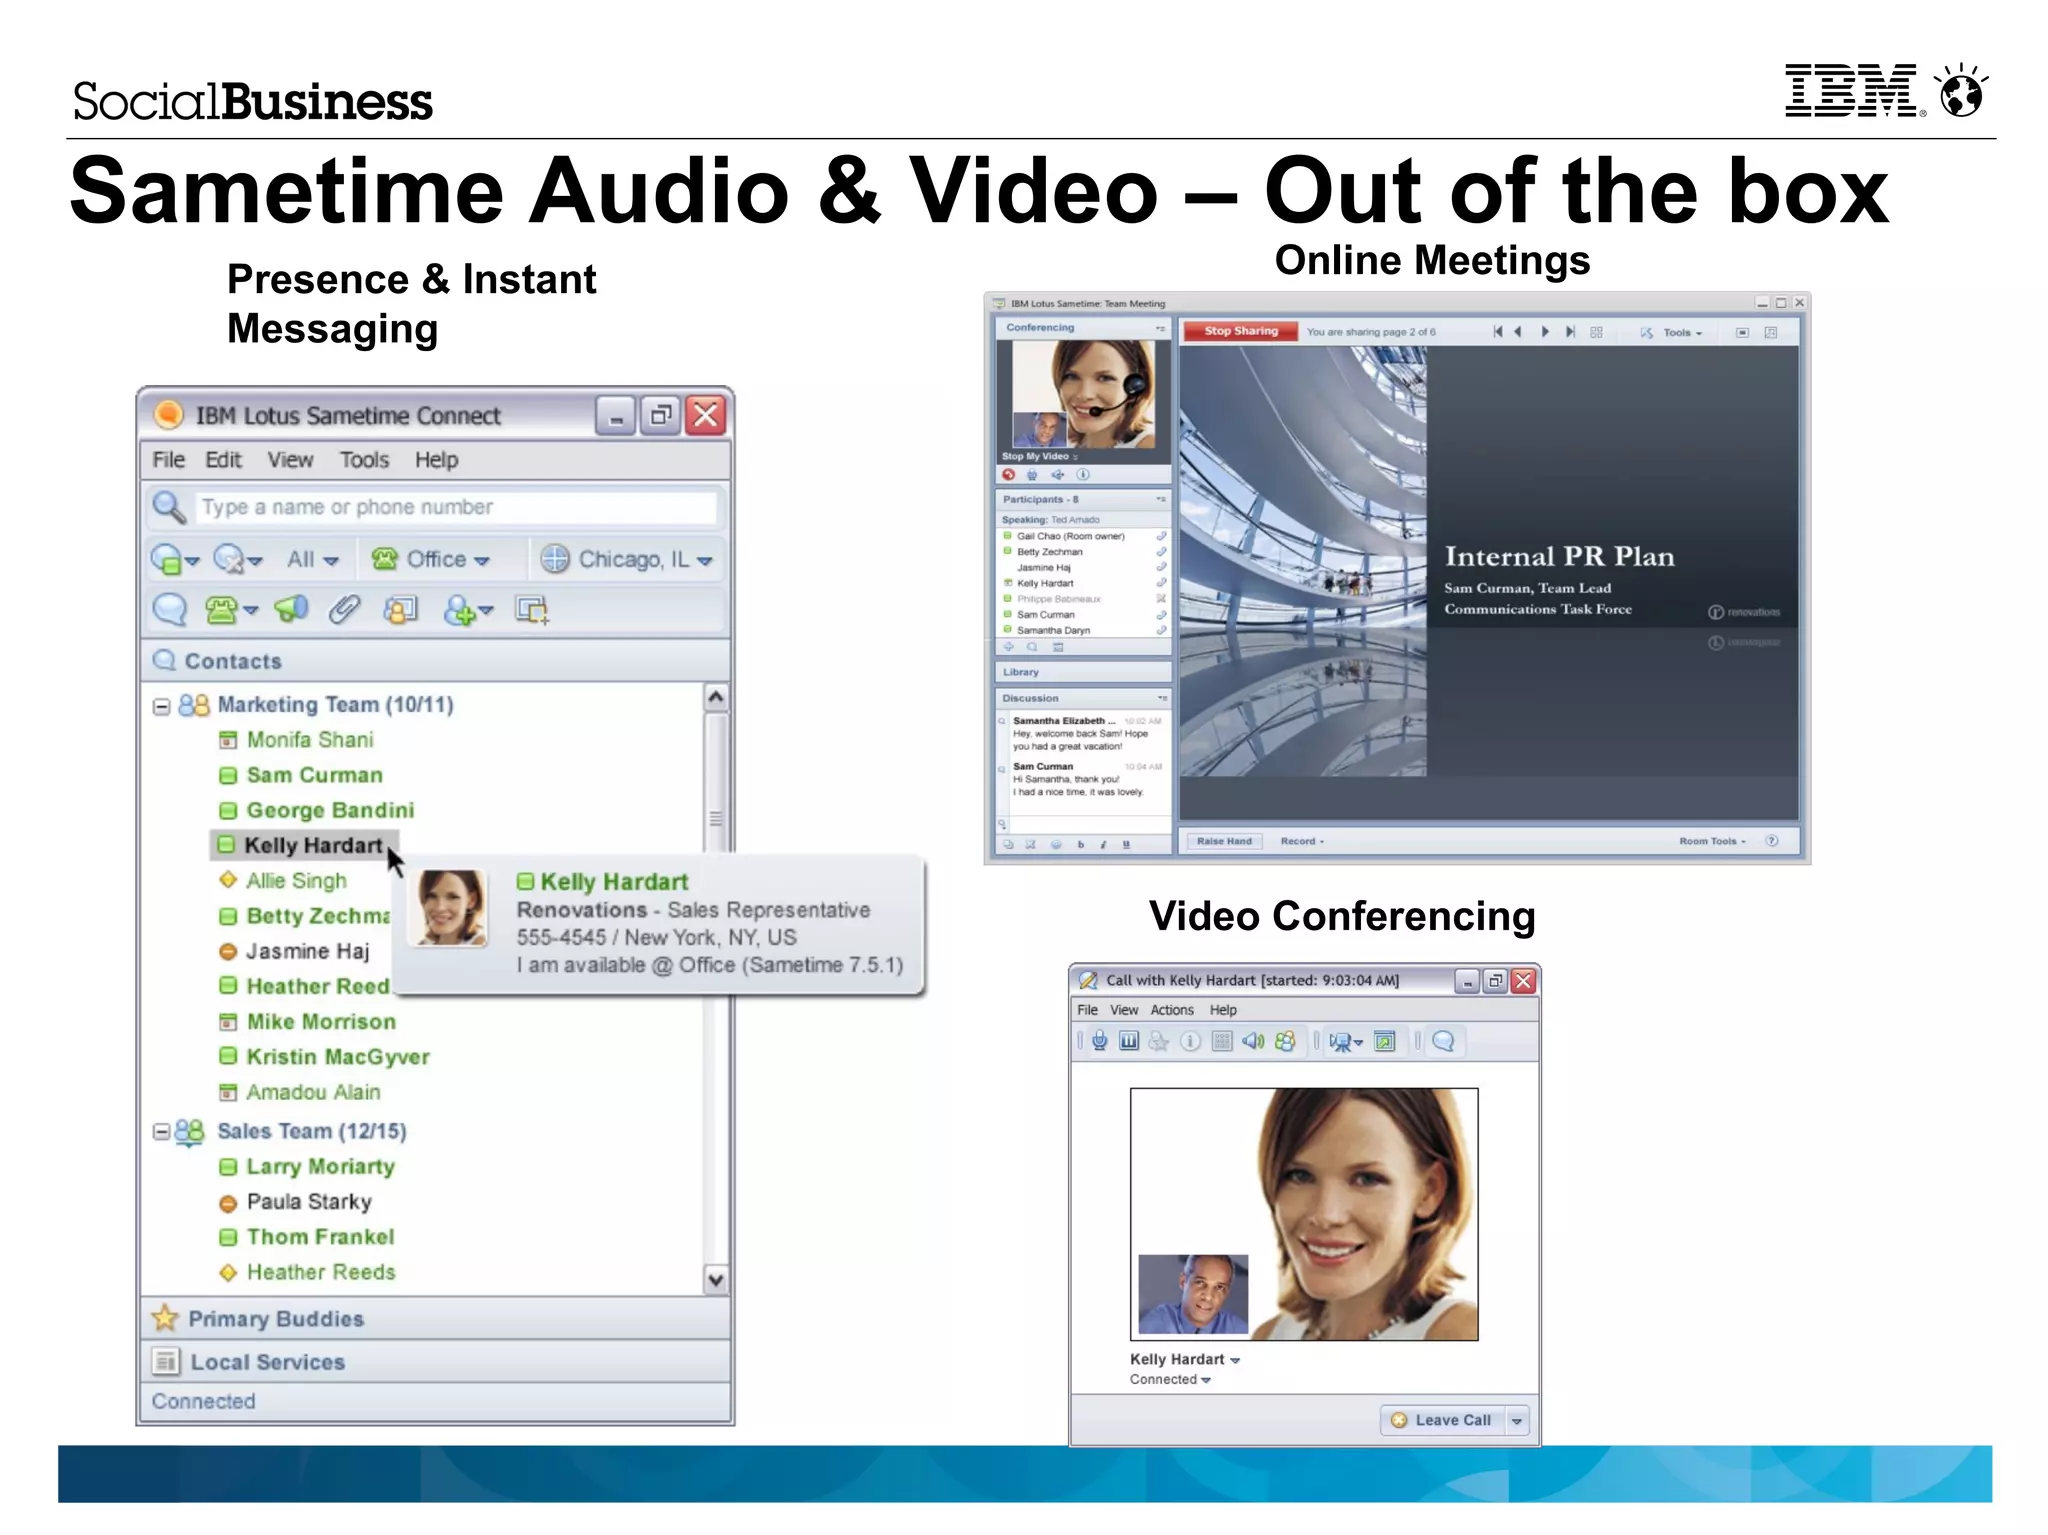Open the View menu in Sametime Connect

click(290, 460)
